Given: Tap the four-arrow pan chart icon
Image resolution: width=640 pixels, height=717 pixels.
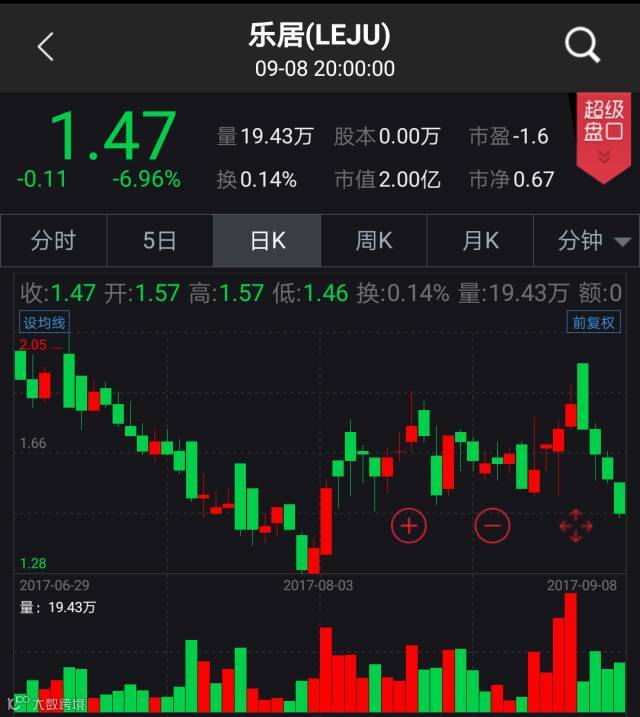Looking at the screenshot, I should (x=576, y=525).
